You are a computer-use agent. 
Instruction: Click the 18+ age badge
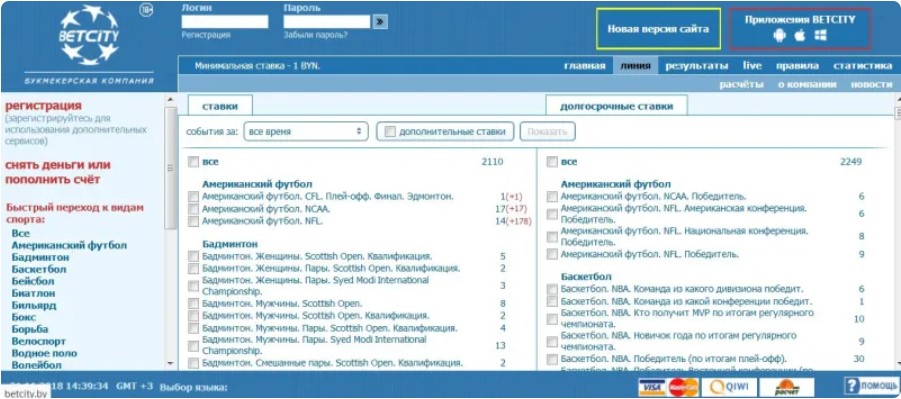click(x=146, y=10)
